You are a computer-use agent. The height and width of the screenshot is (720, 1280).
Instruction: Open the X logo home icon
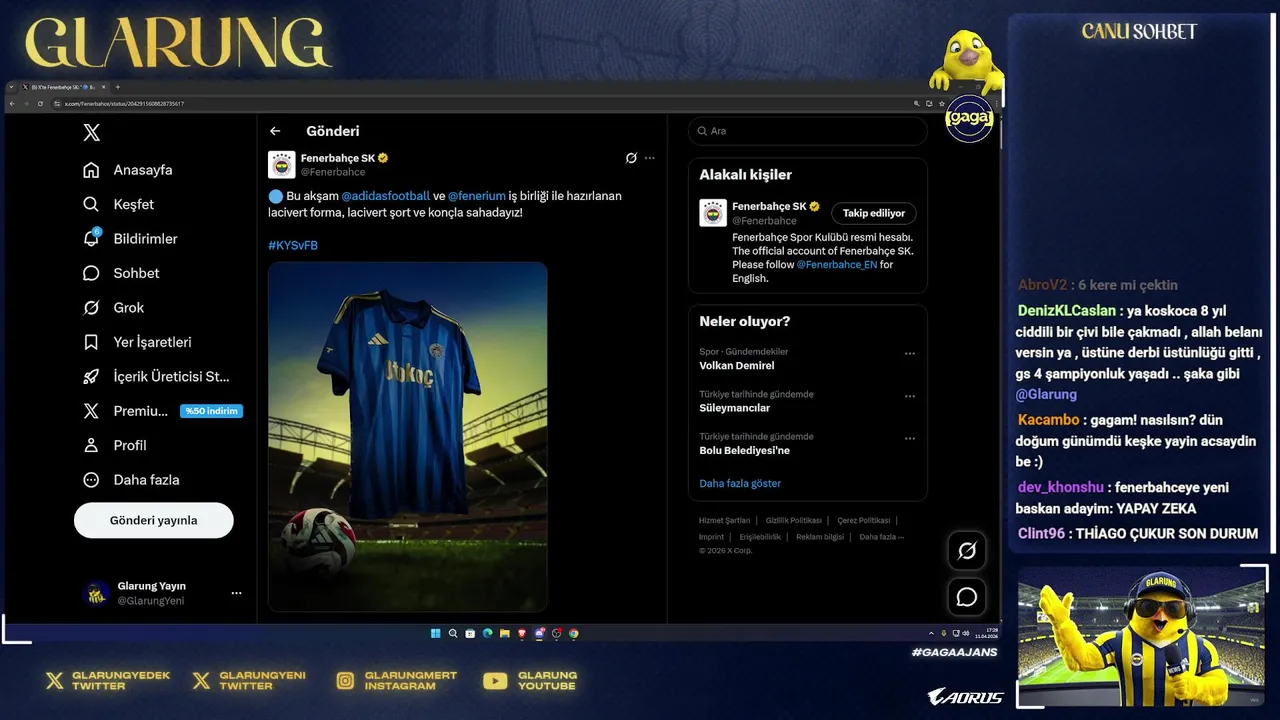point(91,133)
